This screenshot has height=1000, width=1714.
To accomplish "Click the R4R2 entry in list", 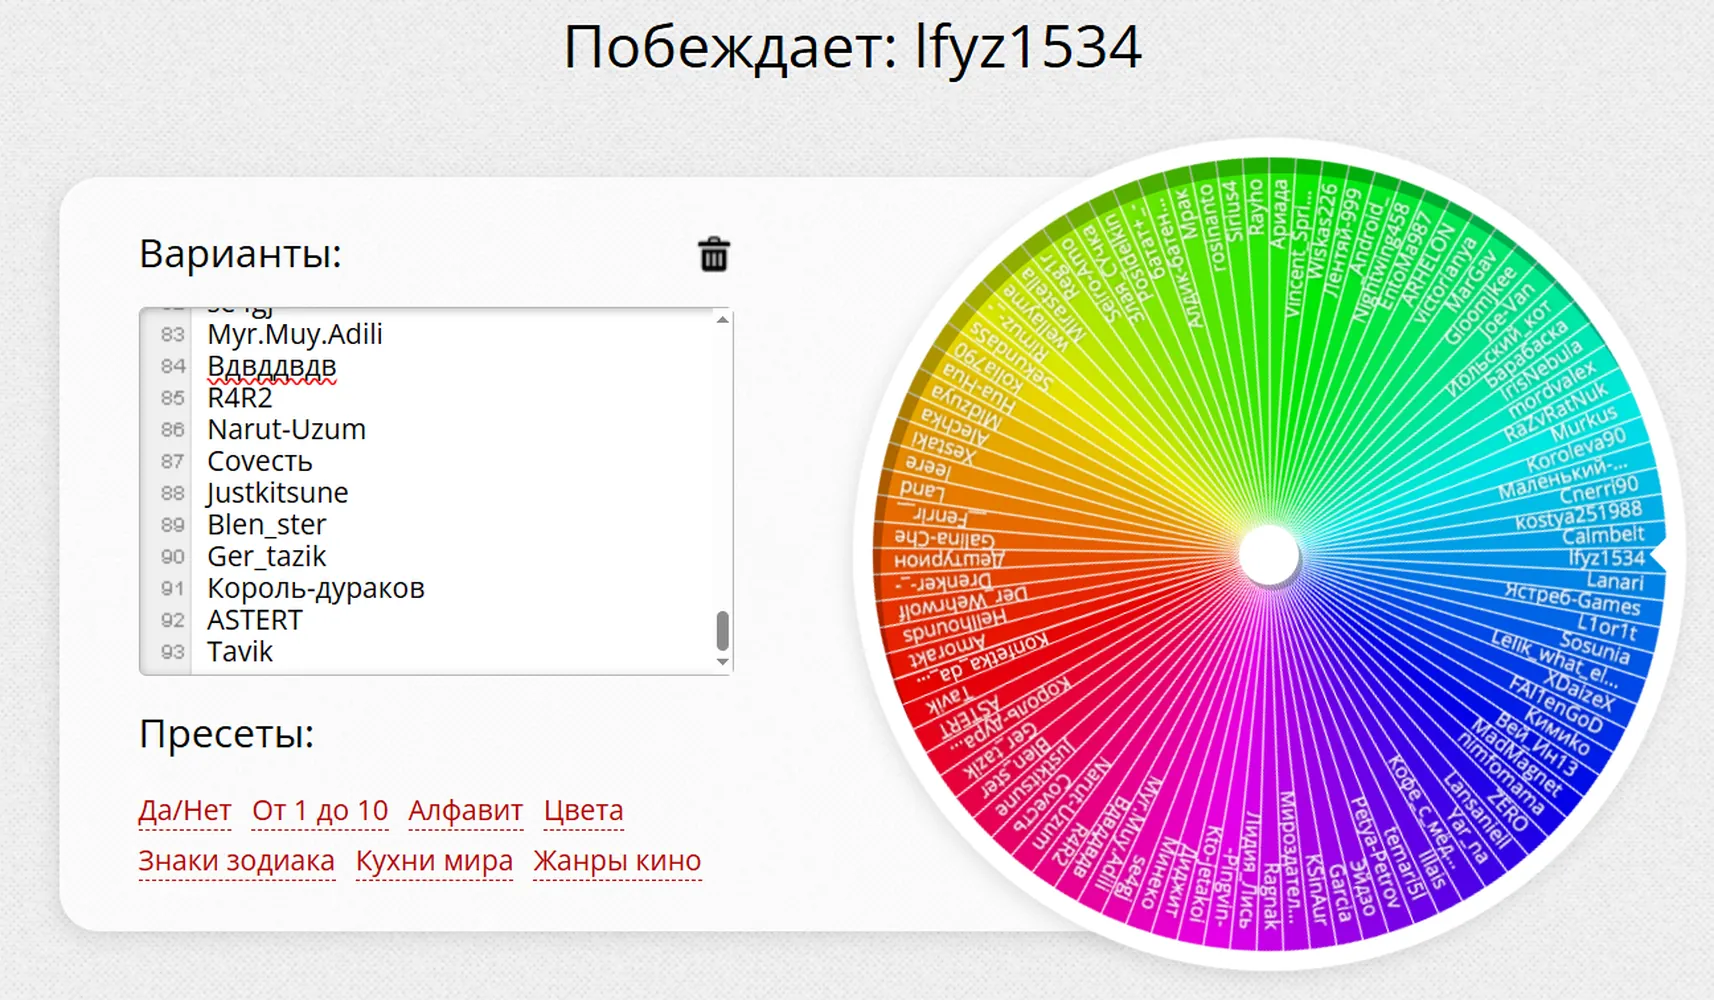I will coord(240,398).
